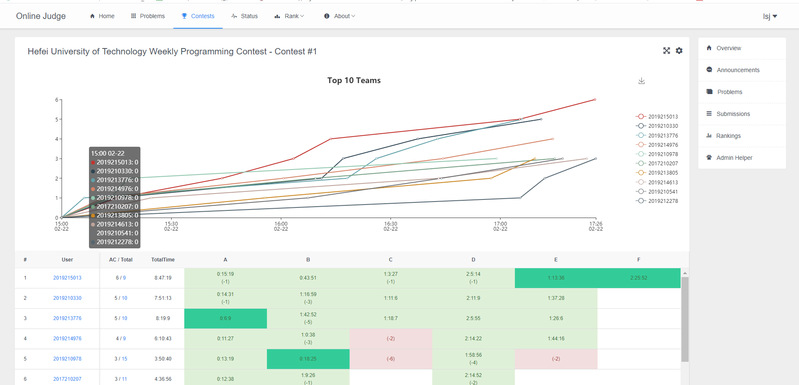Click the fullscreen expand icon
The height and width of the screenshot is (385, 799).
[666, 50]
